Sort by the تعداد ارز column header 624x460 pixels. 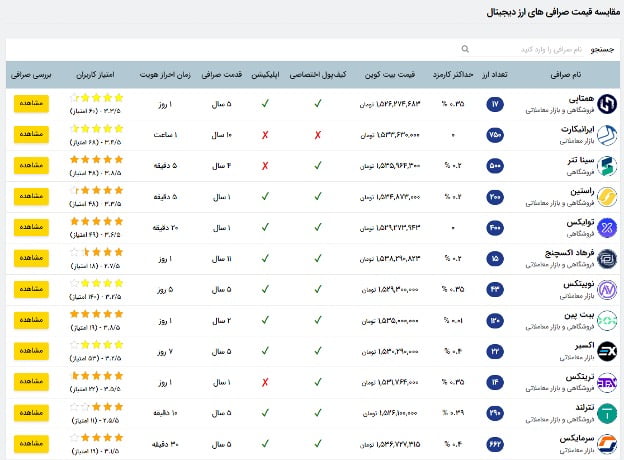click(495, 74)
